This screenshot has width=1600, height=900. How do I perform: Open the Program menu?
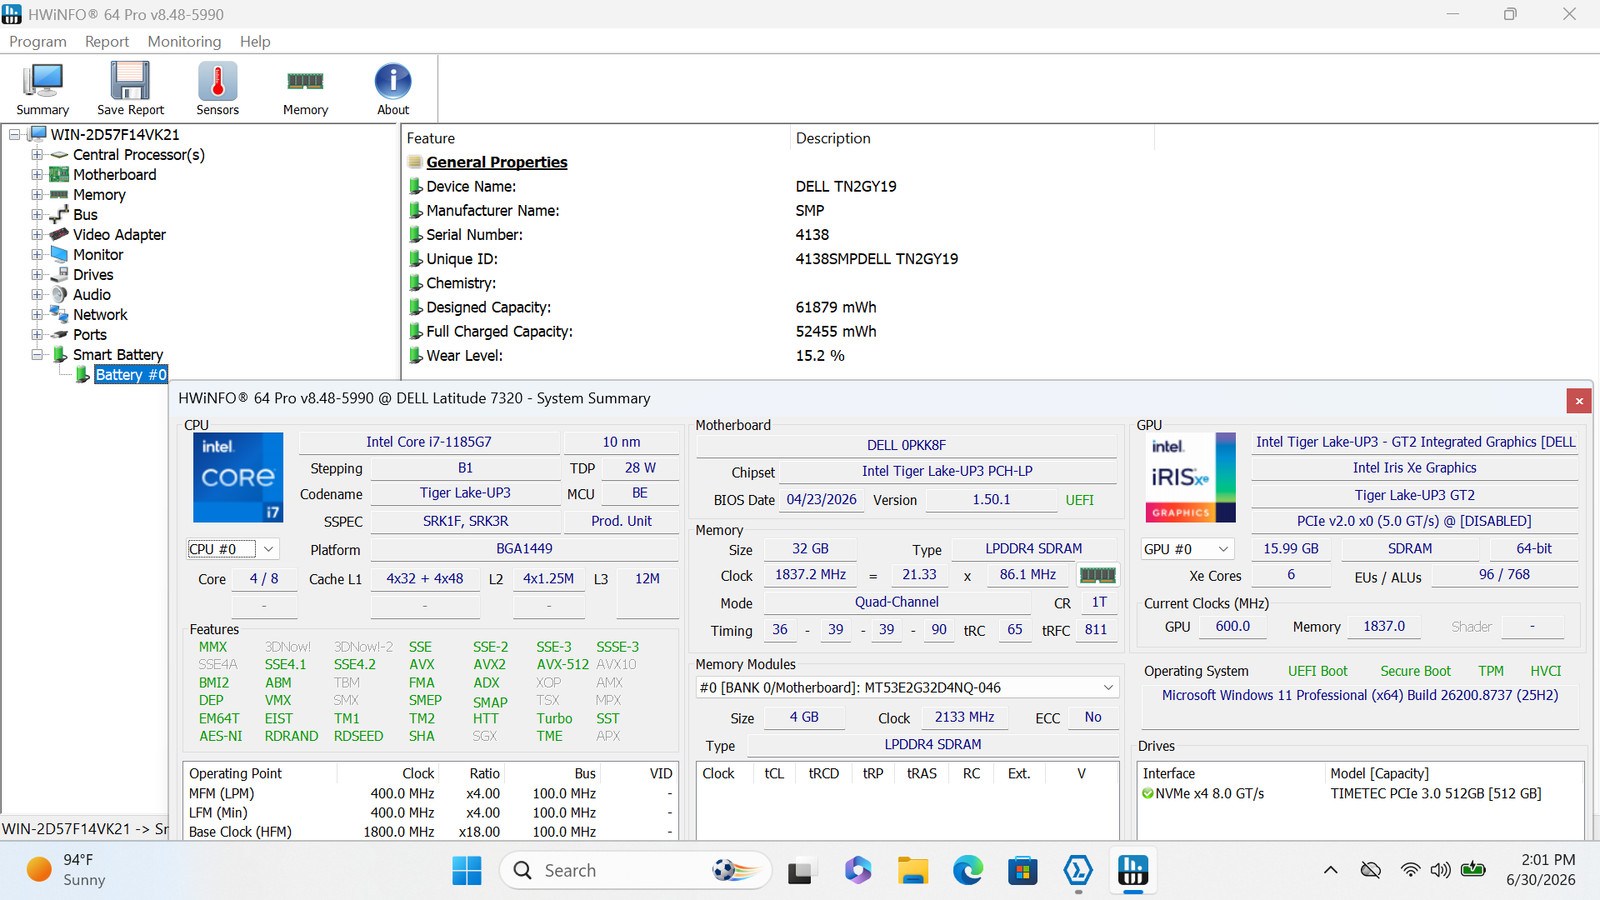pos(38,41)
